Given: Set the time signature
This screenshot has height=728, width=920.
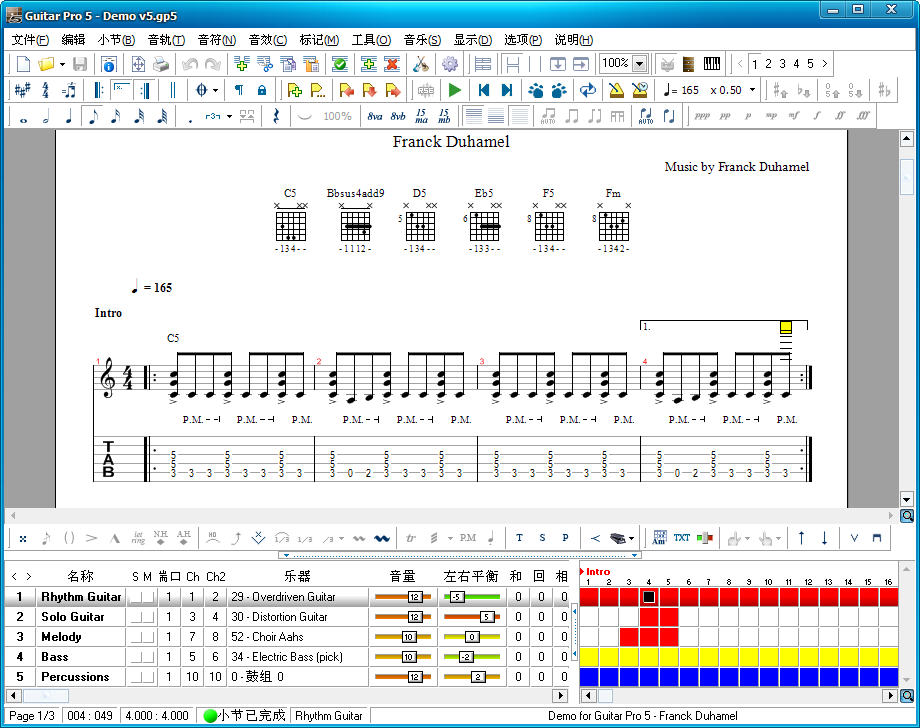Looking at the screenshot, I should [x=46, y=90].
